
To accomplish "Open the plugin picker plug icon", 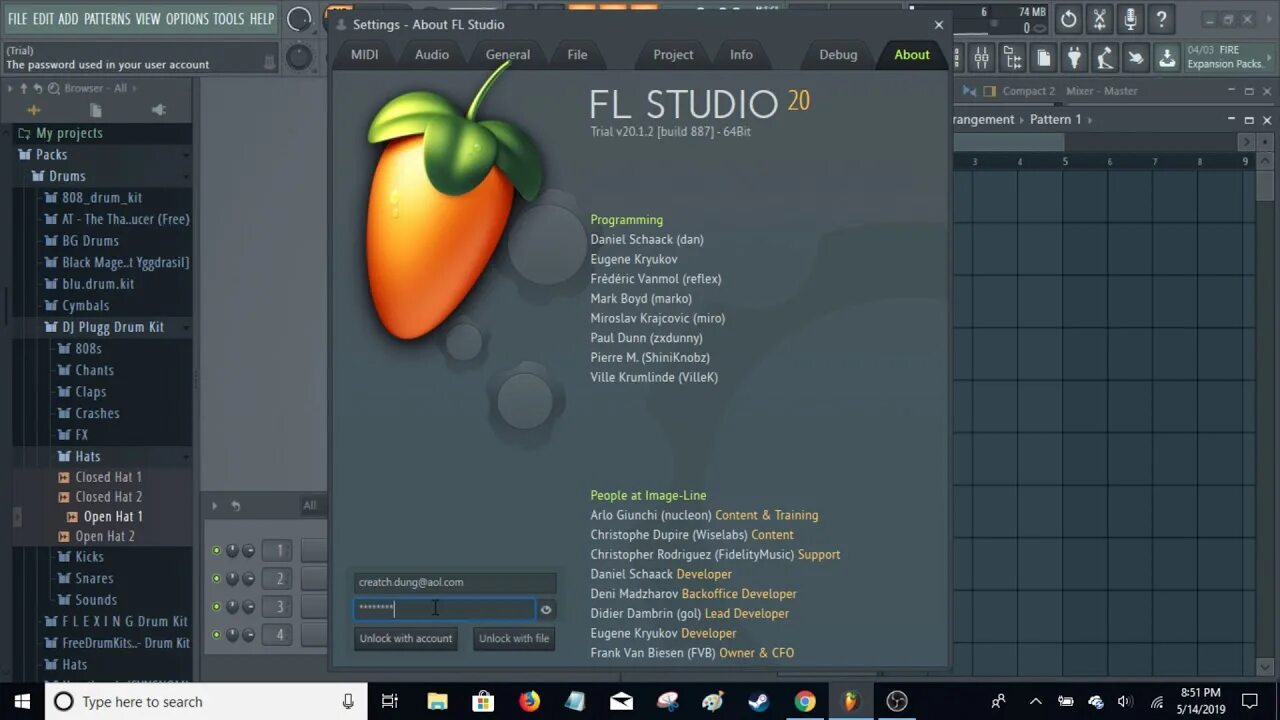I will click(1074, 58).
